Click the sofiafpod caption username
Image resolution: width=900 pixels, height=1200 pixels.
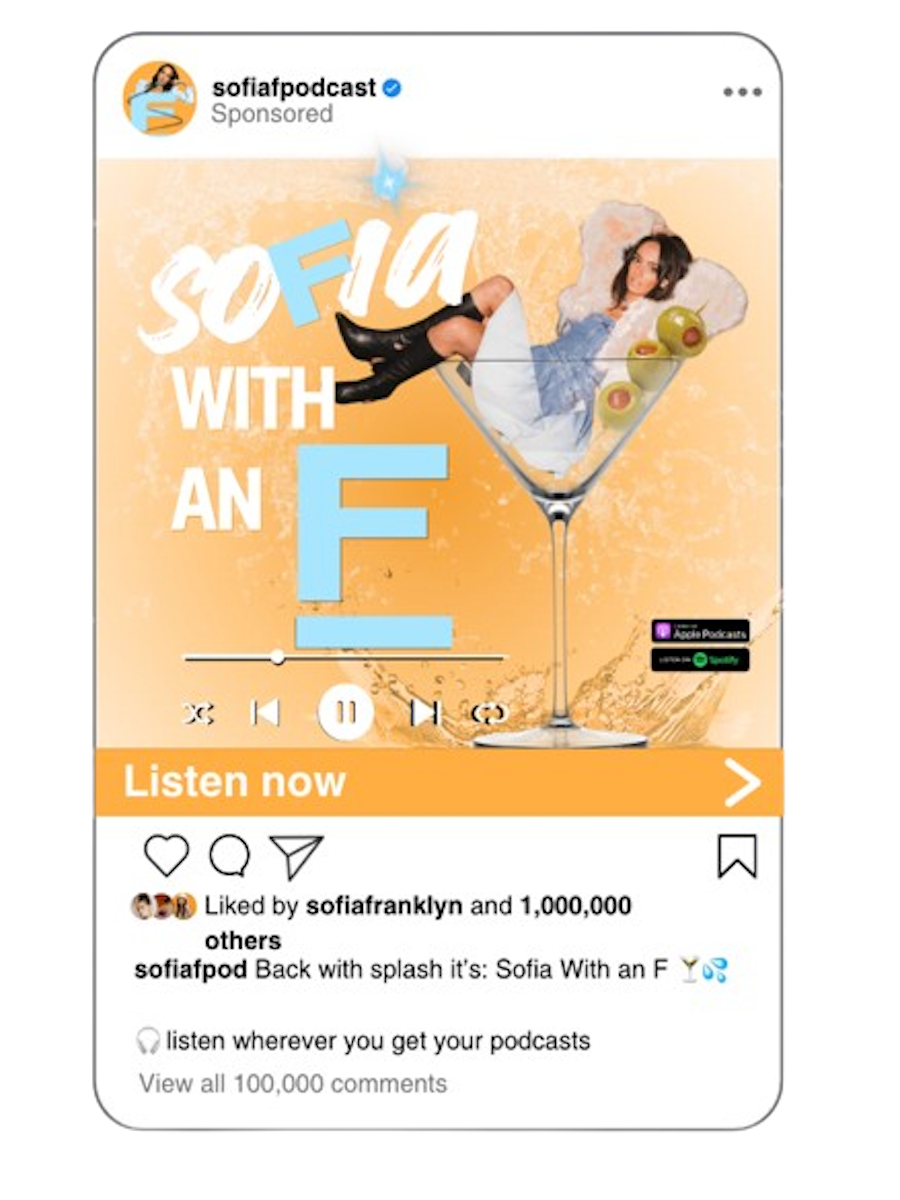point(191,970)
